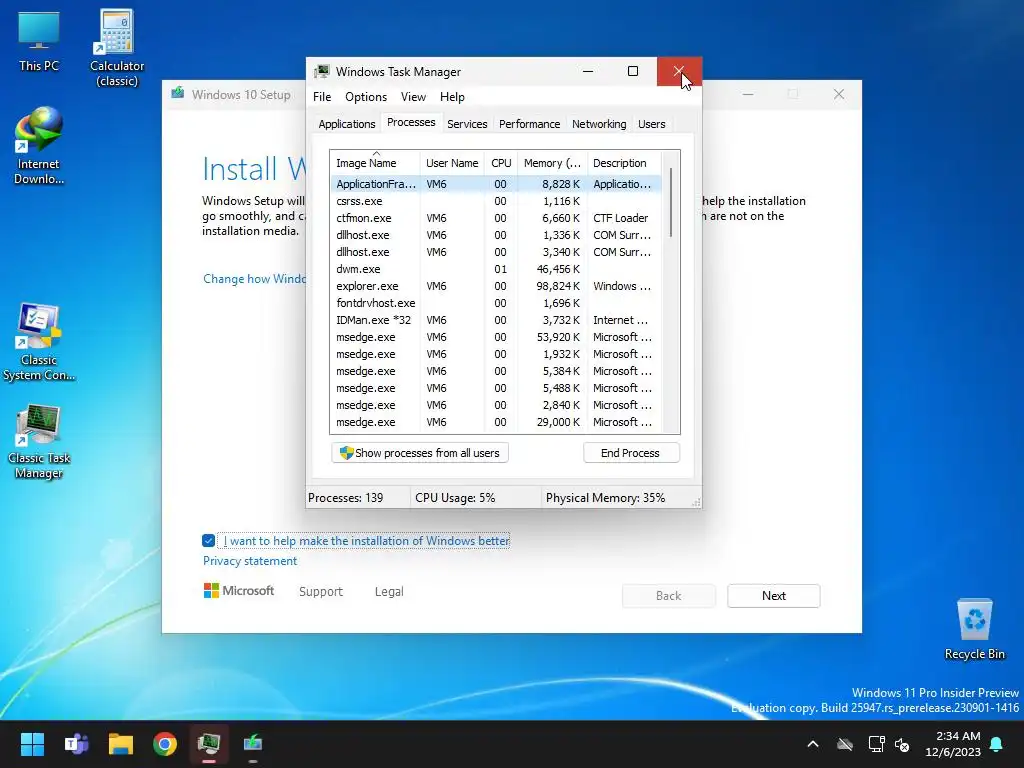Screen dimensions: 1024x768
Task: Switch to the Applications tab
Action: [347, 124]
